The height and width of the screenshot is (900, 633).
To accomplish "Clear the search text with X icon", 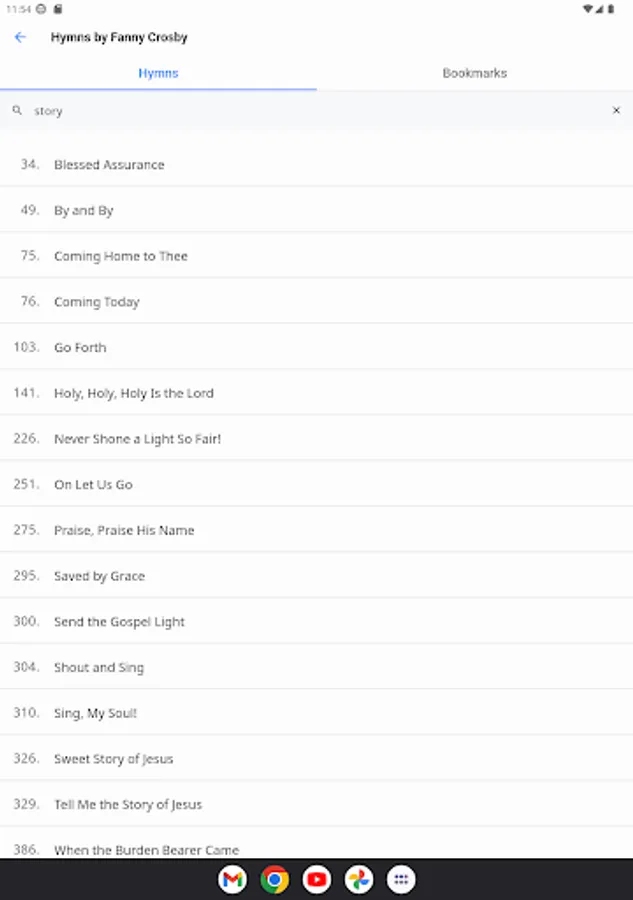I will 616,111.
